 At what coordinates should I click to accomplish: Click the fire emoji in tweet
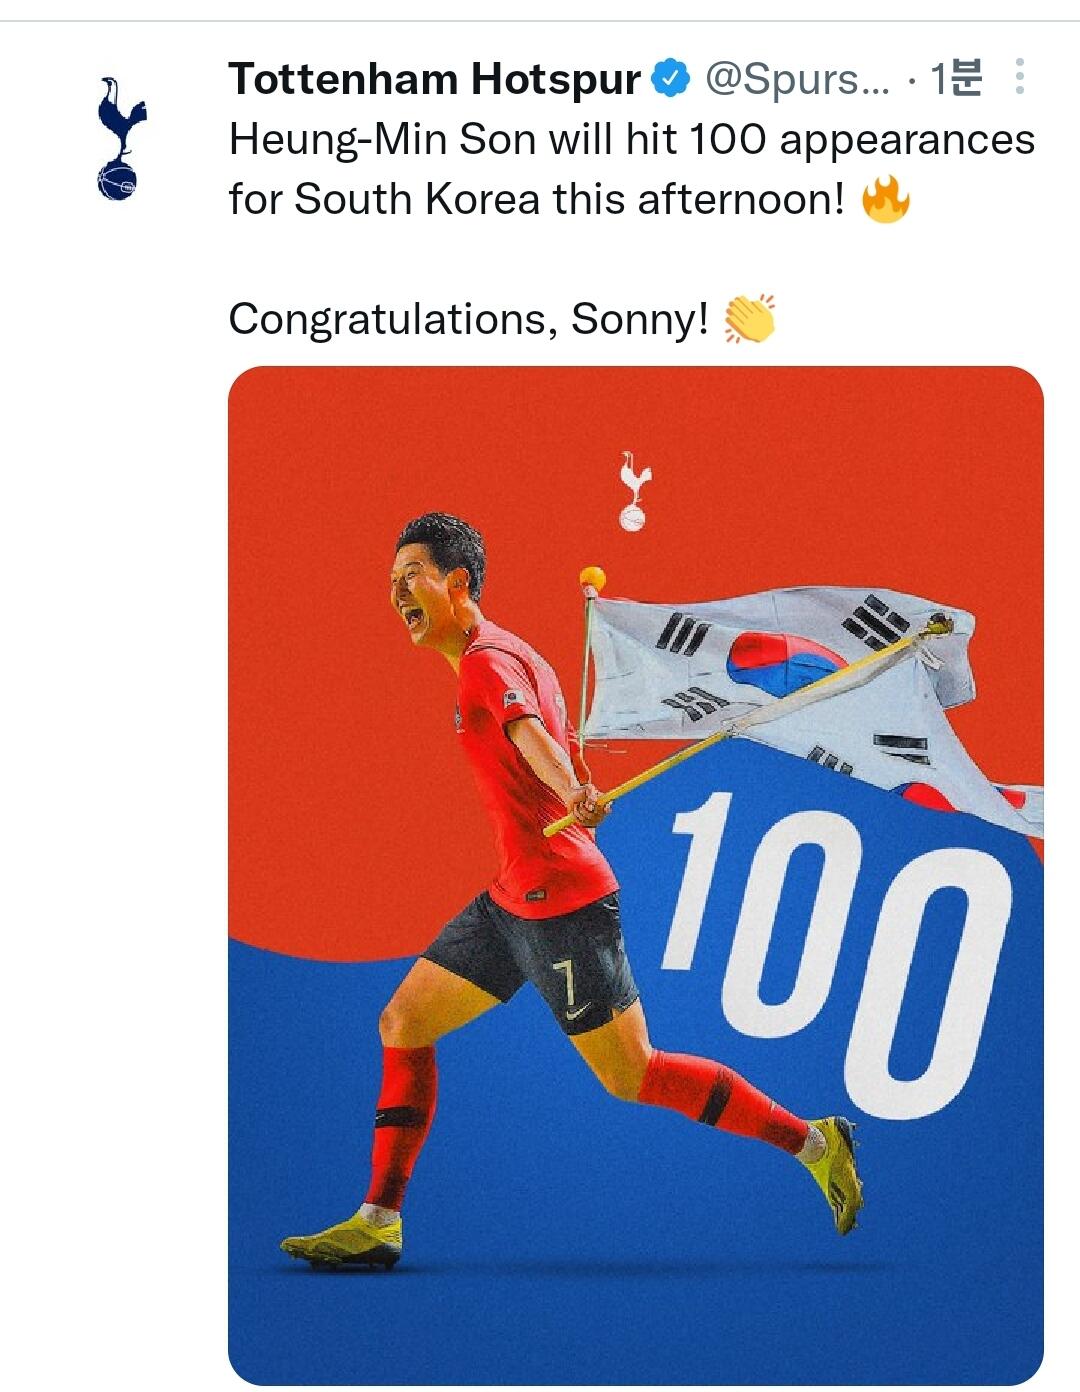[x=885, y=199]
